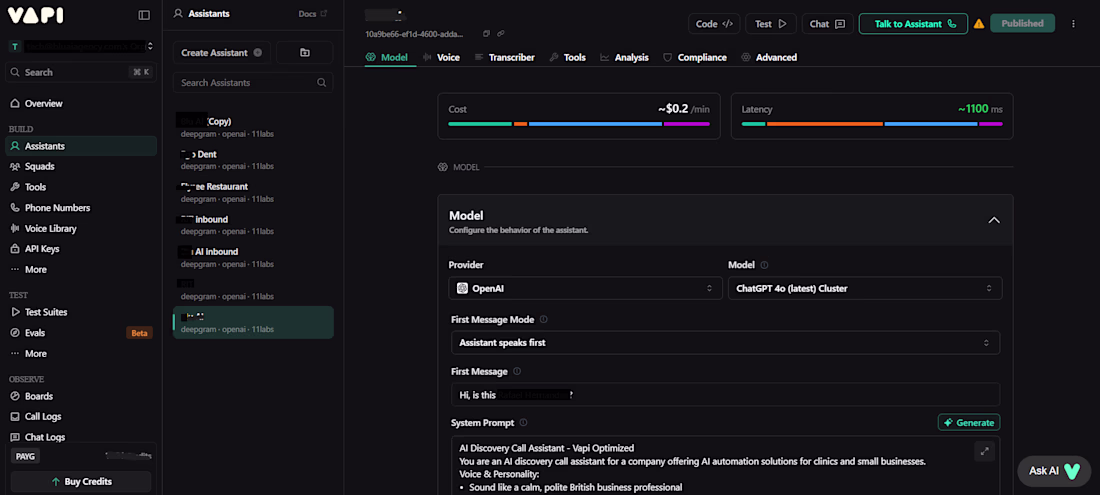
Task: Click the info icon next to Model label
Action: 764,265
